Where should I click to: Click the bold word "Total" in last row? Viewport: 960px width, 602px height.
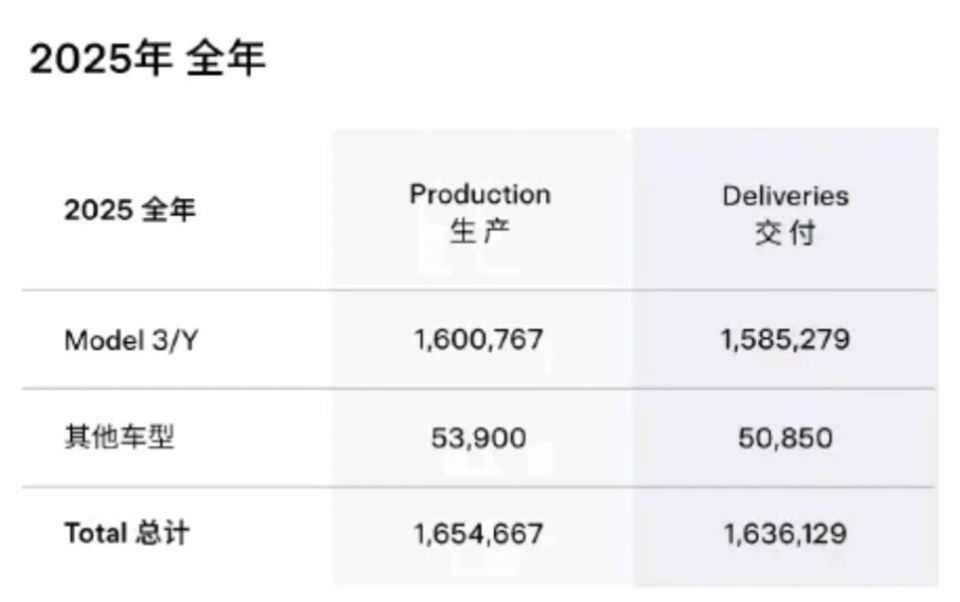(95, 533)
